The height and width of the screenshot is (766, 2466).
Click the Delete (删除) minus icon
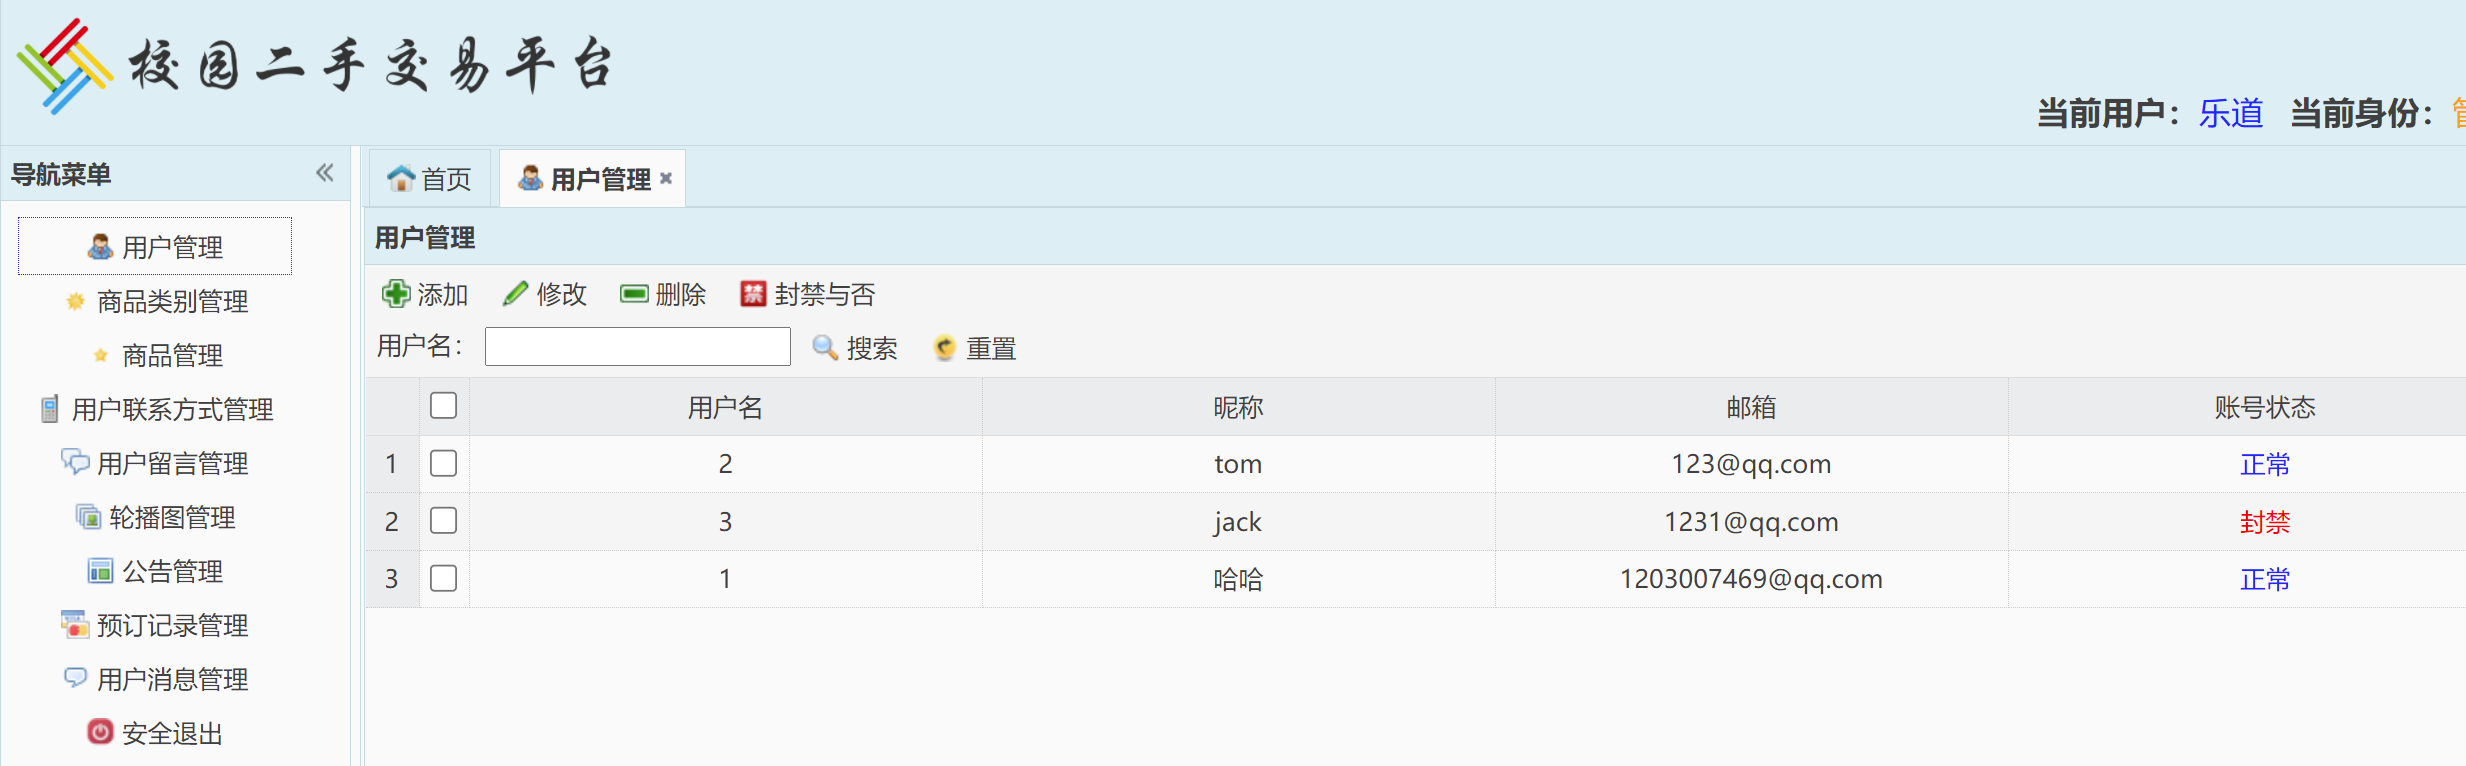pyautogui.click(x=634, y=294)
